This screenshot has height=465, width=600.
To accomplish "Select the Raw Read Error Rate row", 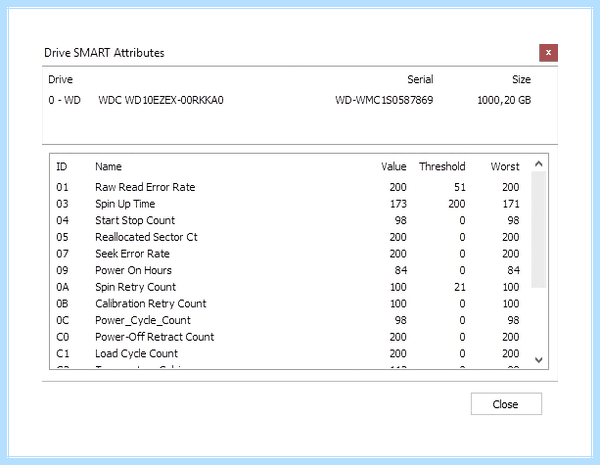I will tap(288, 187).
